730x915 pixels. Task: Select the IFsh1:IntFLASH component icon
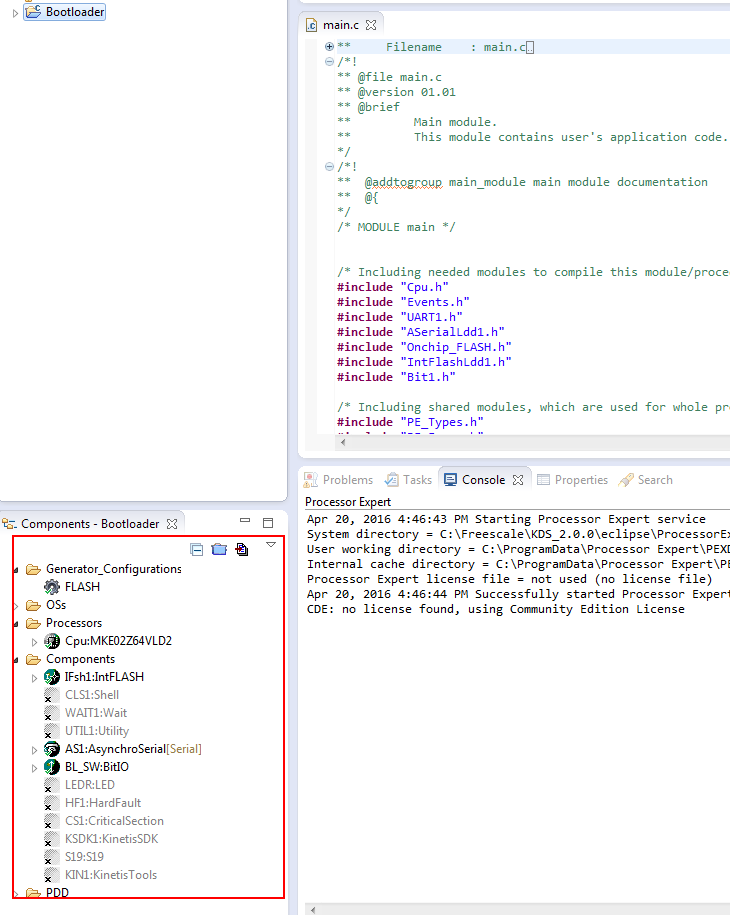click(x=52, y=677)
